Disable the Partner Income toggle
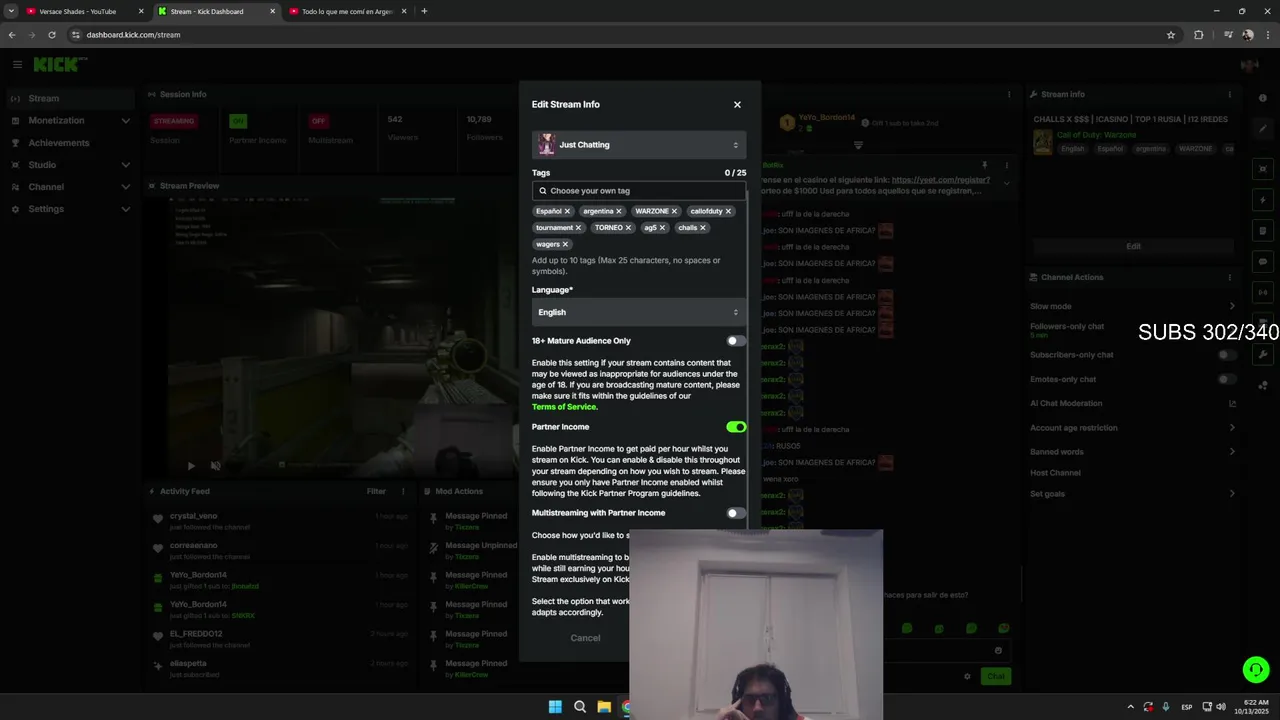The image size is (1280, 720). click(x=736, y=427)
